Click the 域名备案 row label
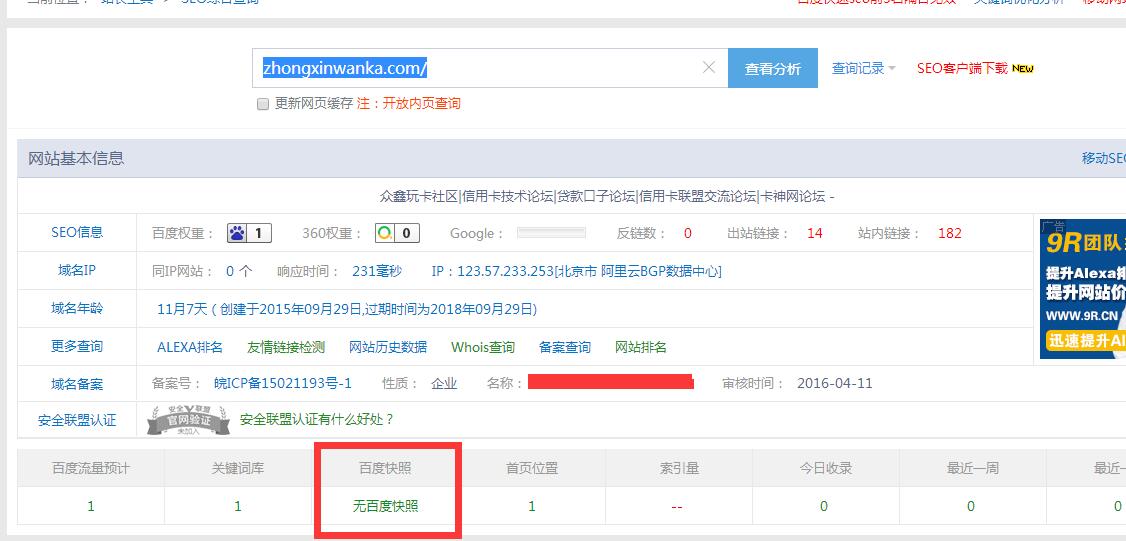Viewport: 1126px width, 541px height. (77, 384)
